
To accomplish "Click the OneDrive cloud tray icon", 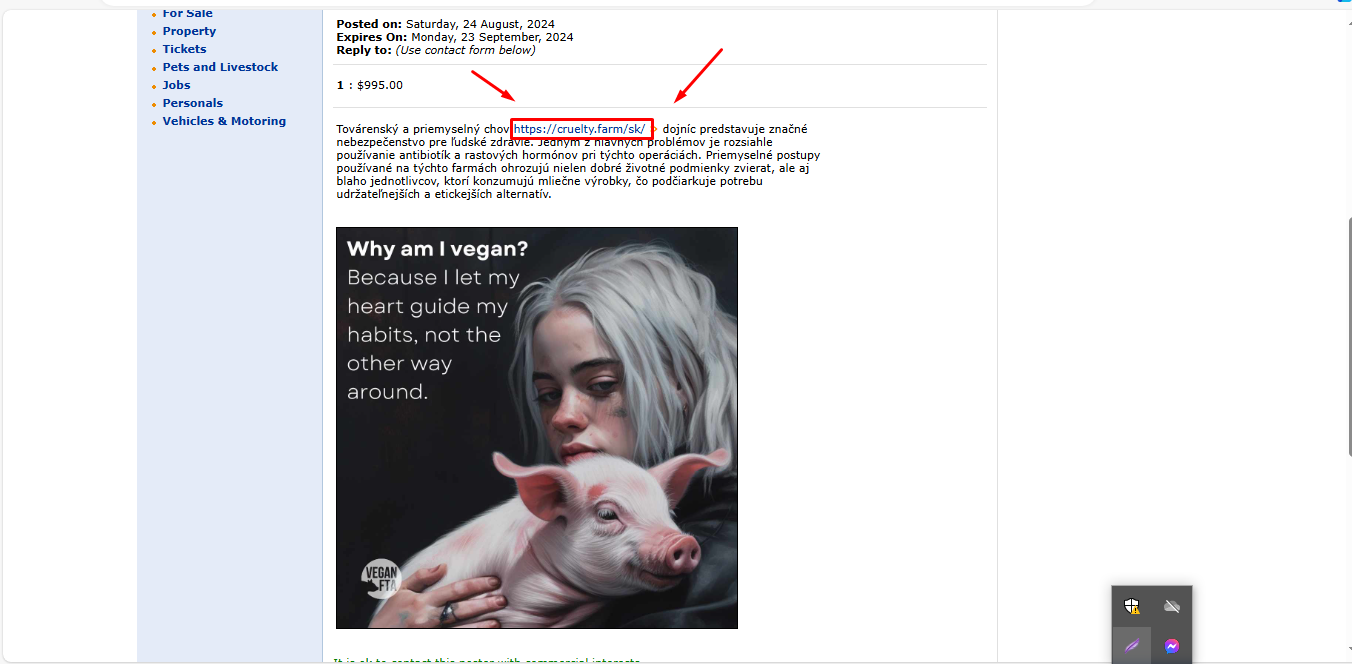I will 1172,606.
